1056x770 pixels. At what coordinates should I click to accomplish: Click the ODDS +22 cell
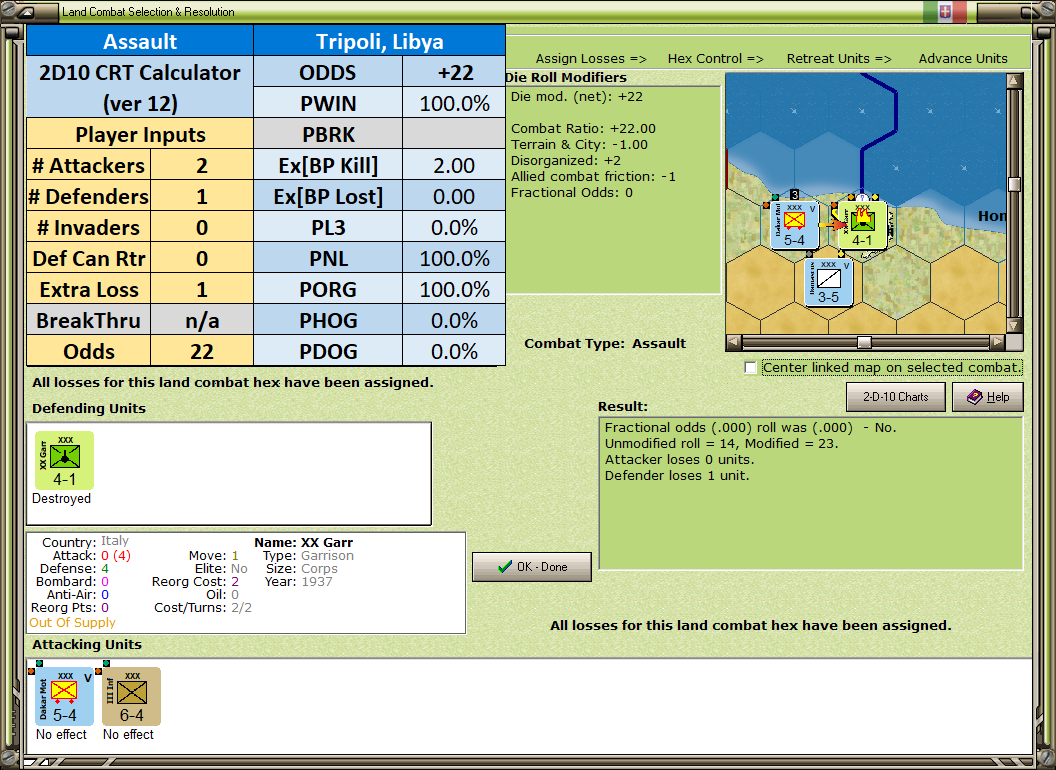click(454, 73)
